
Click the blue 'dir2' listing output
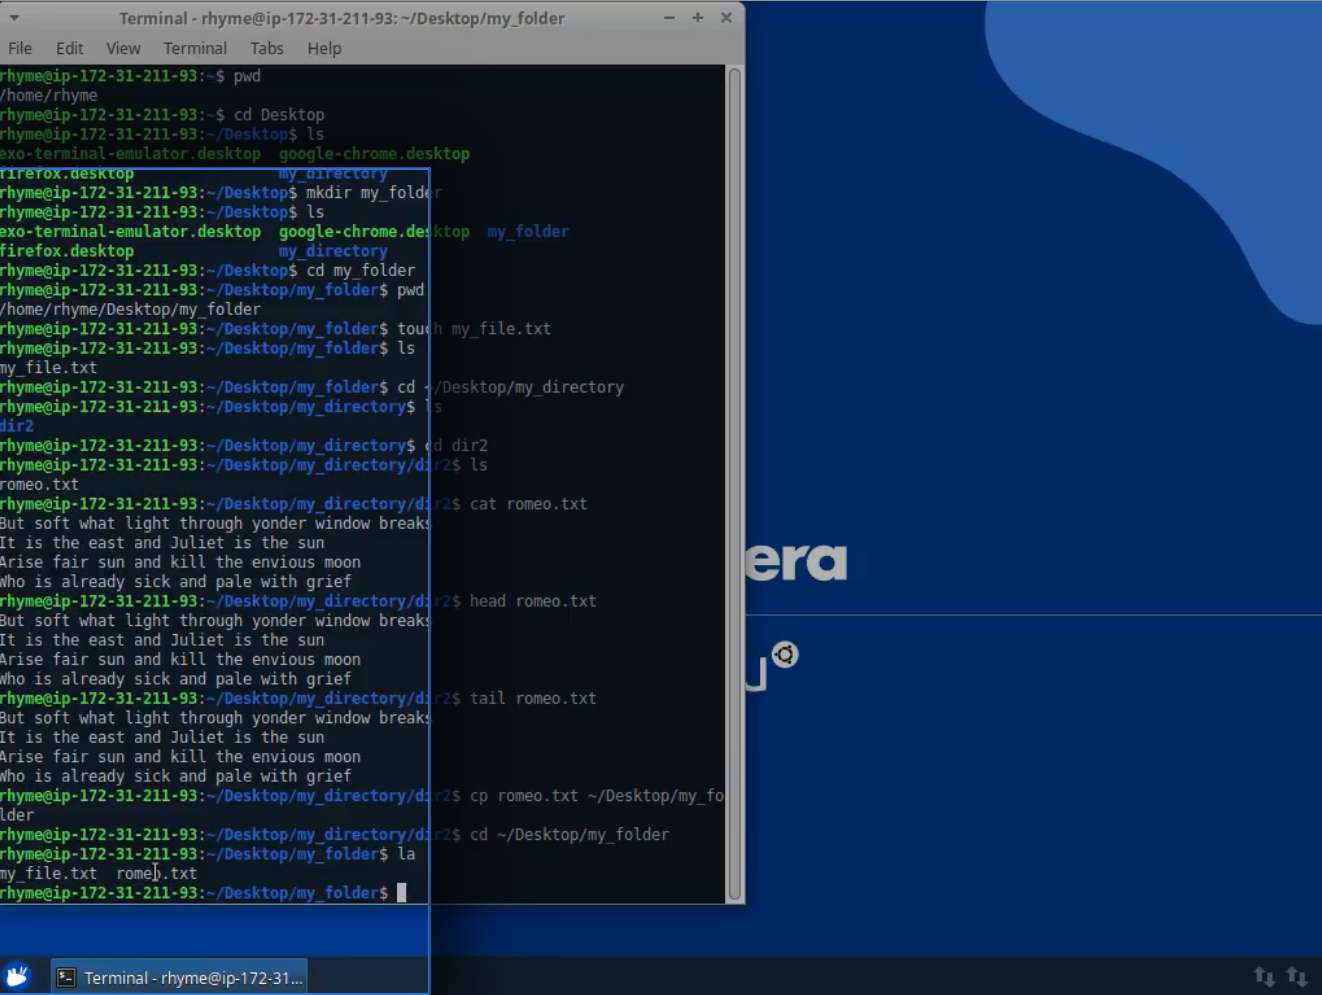[17, 426]
